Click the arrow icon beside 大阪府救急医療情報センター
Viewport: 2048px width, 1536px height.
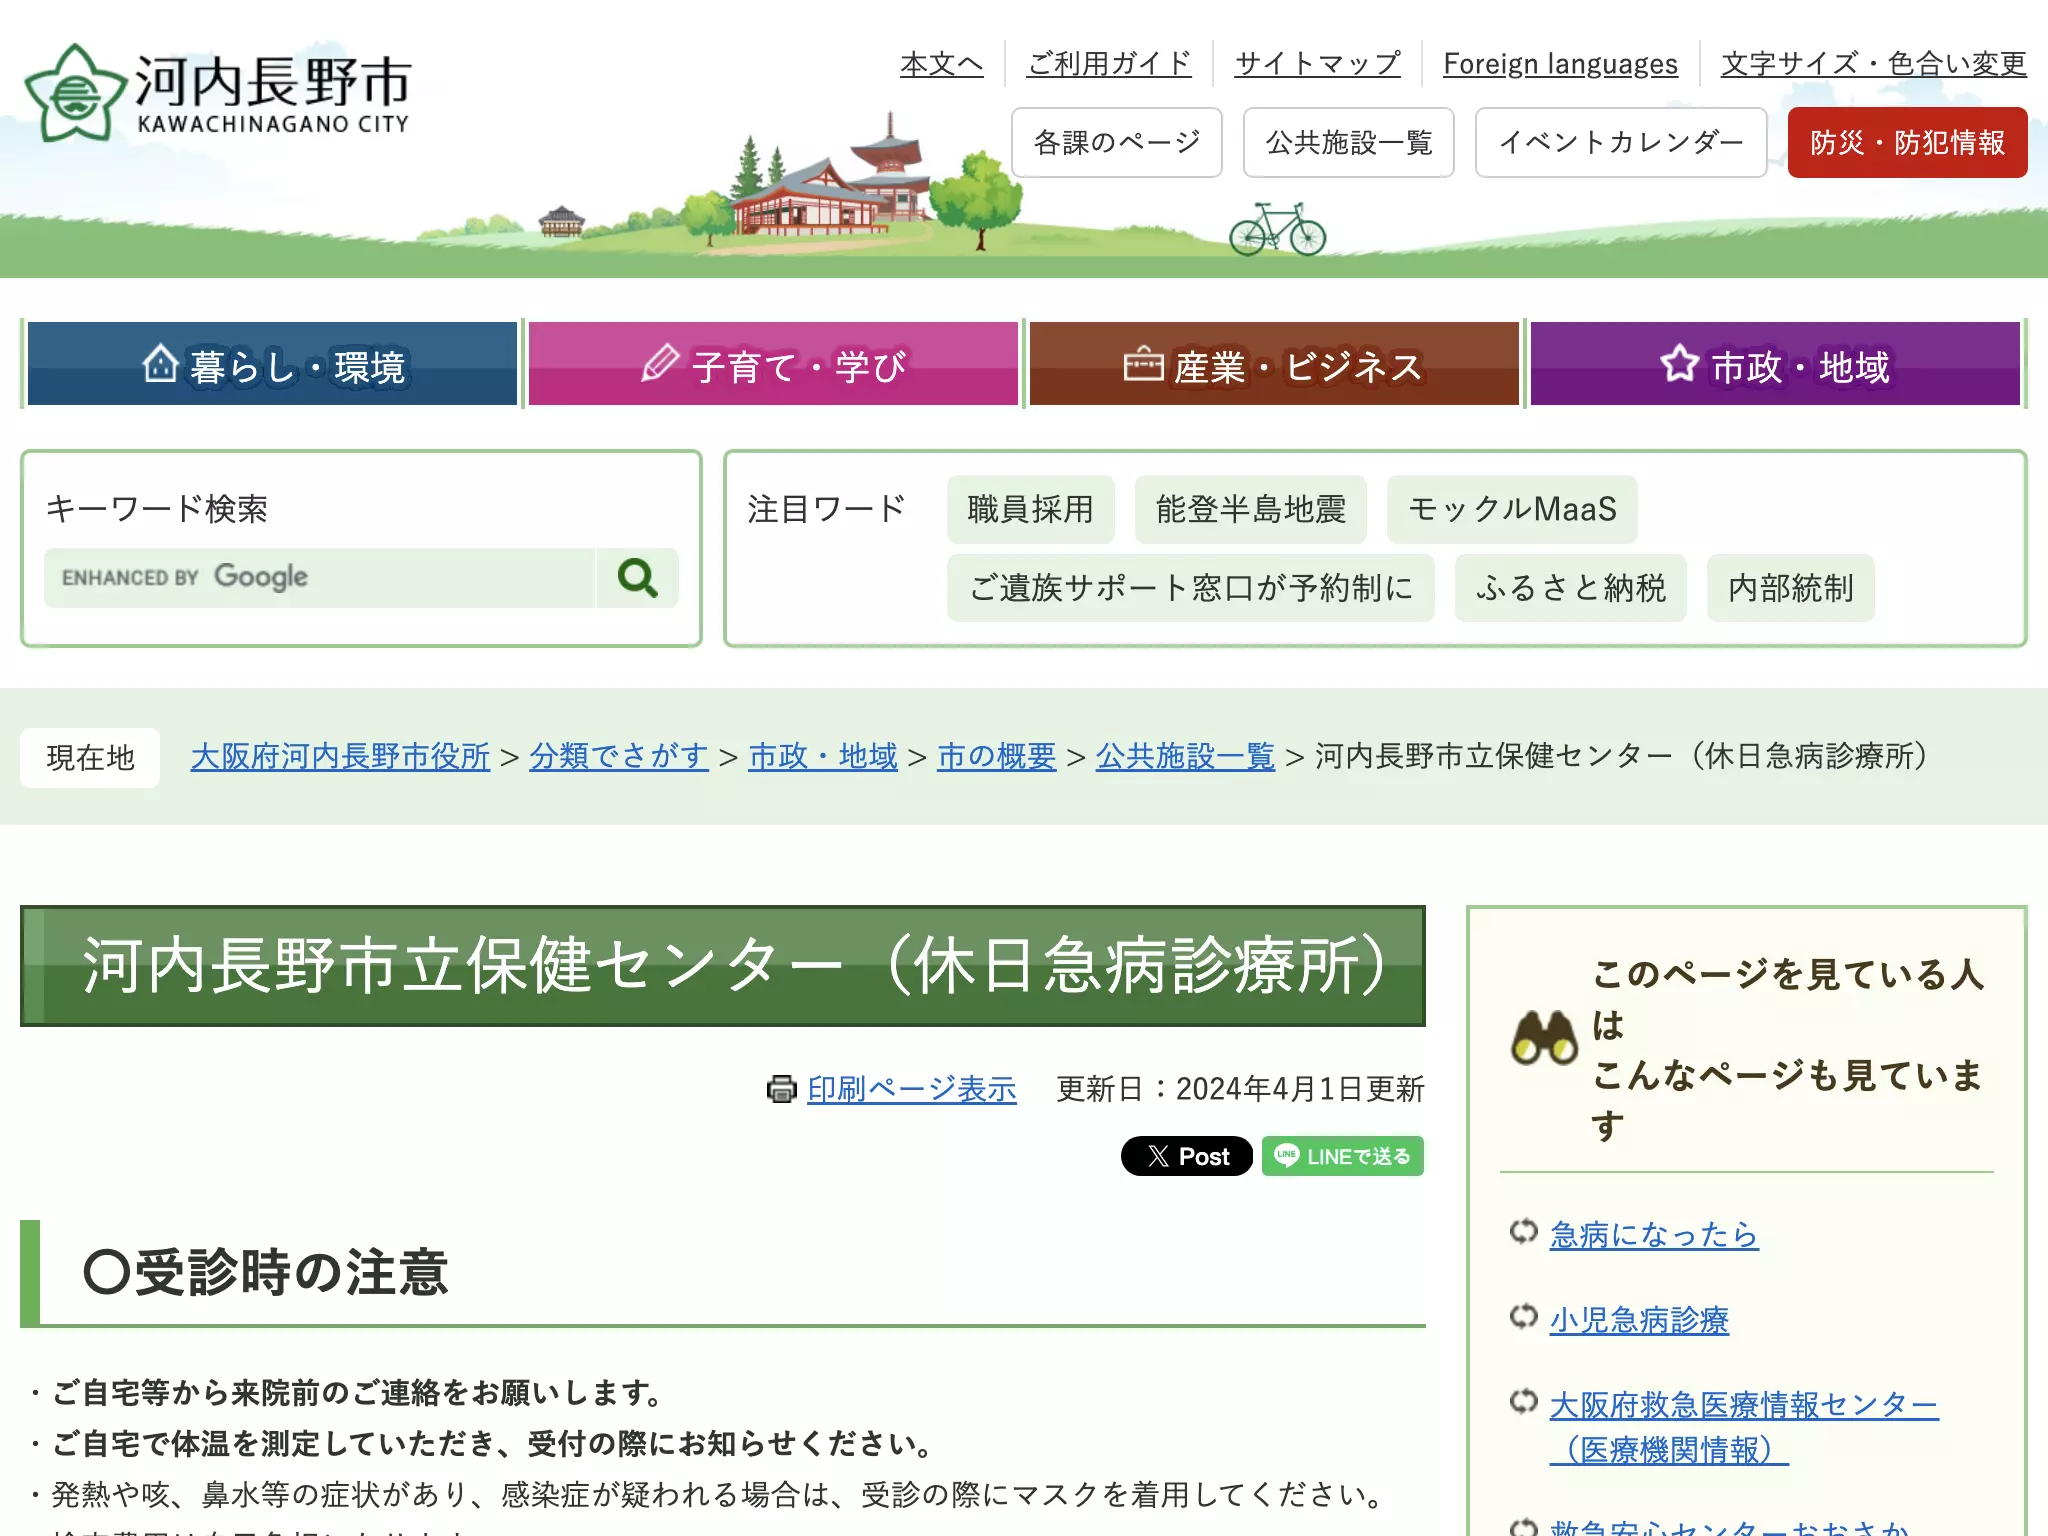[x=1523, y=1402]
